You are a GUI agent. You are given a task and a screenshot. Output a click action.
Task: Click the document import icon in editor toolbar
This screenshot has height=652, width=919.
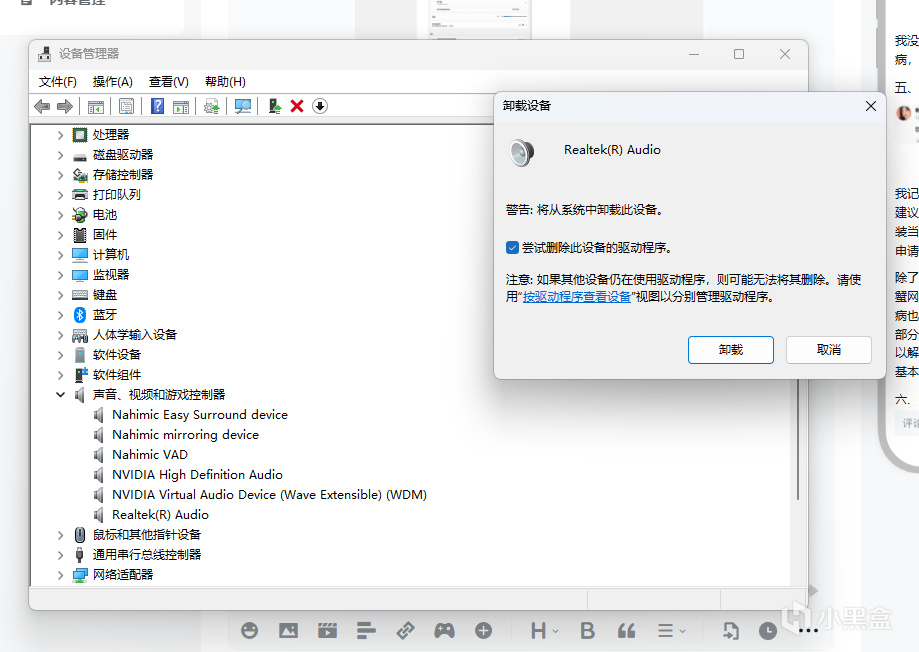tap(730, 631)
